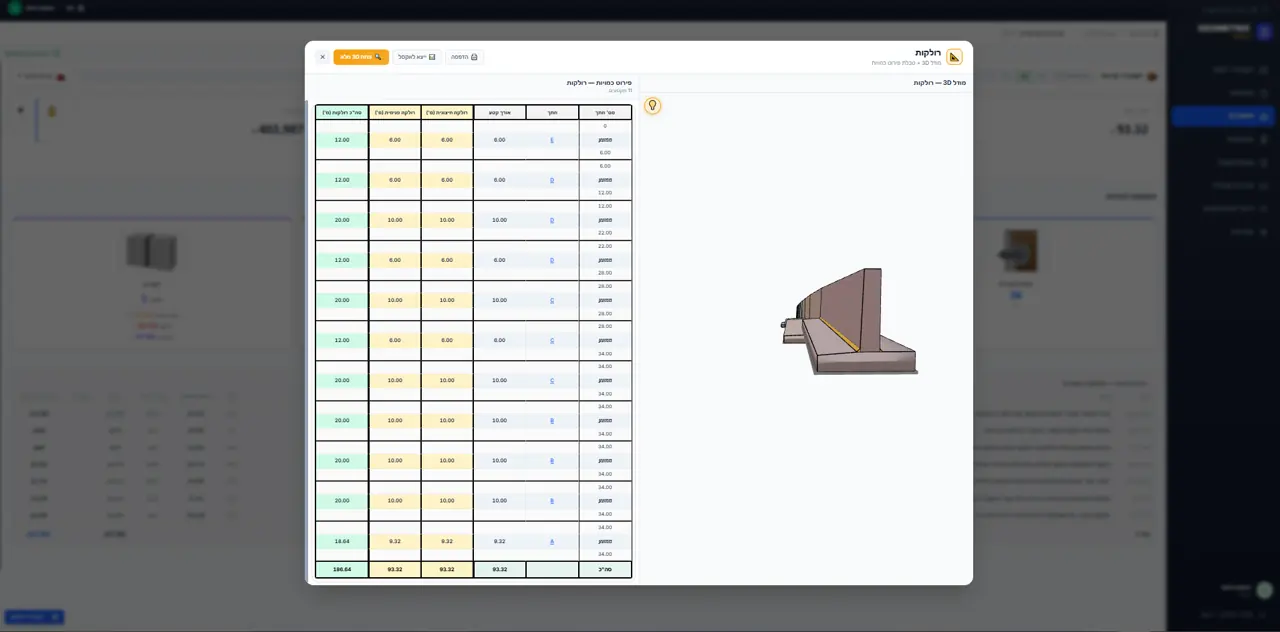
Task: Export the table via ייצא לאקסל button
Action: click(x=417, y=57)
